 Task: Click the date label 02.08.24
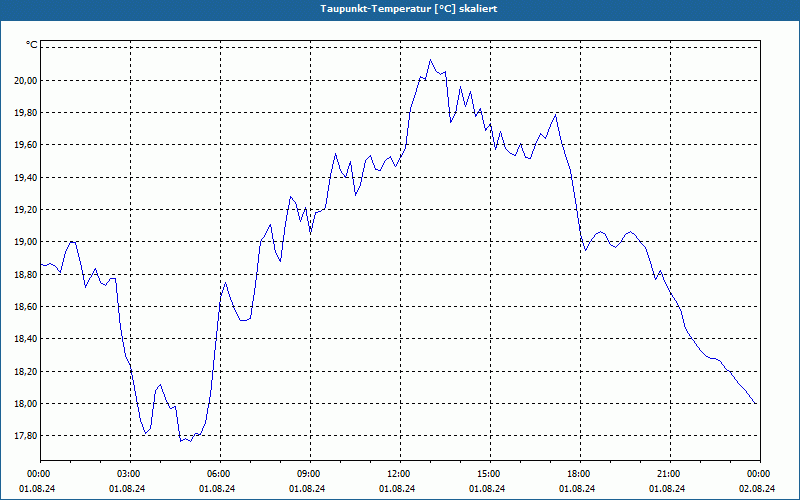tap(757, 488)
